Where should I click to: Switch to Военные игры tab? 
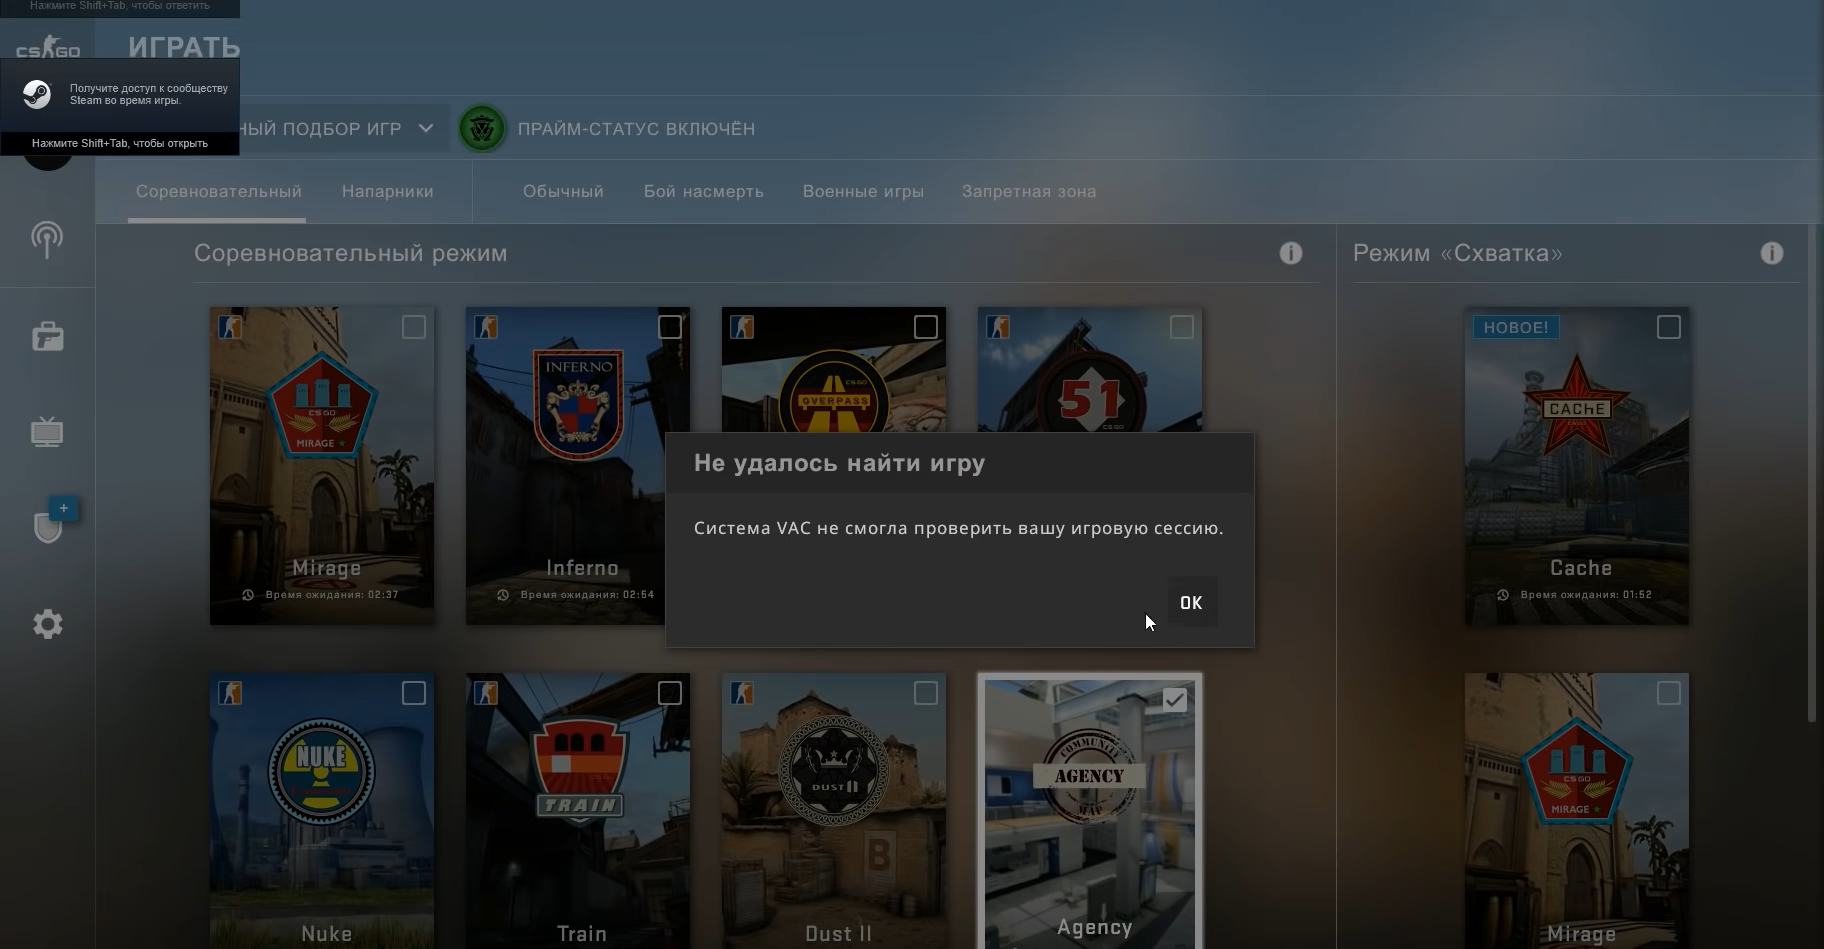click(x=863, y=191)
